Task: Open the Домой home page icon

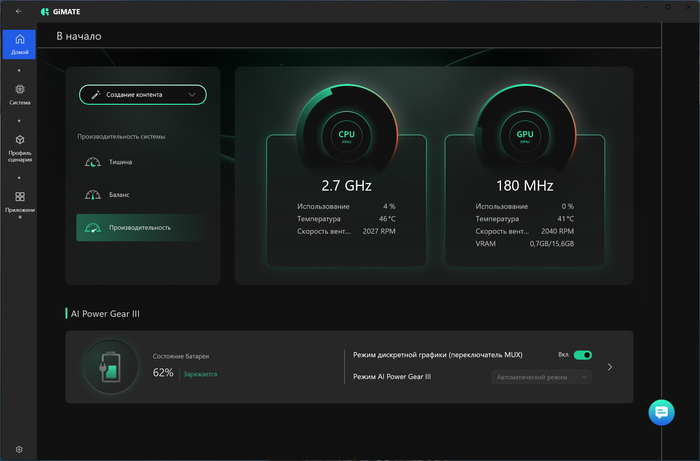Action: [19, 43]
